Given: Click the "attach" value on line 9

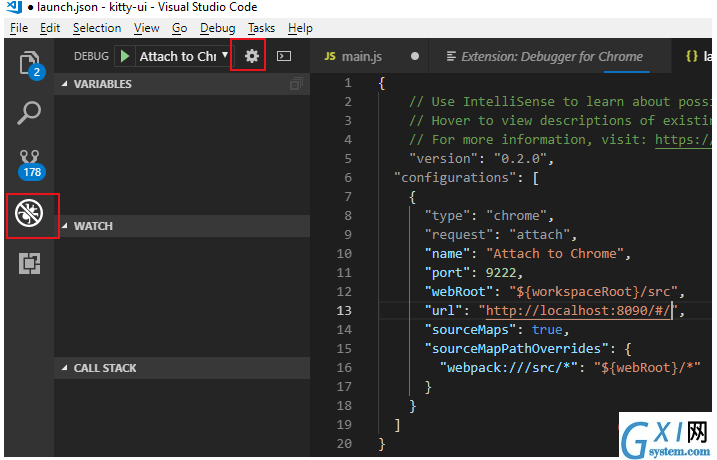Looking at the screenshot, I should [x=539, y=235].
